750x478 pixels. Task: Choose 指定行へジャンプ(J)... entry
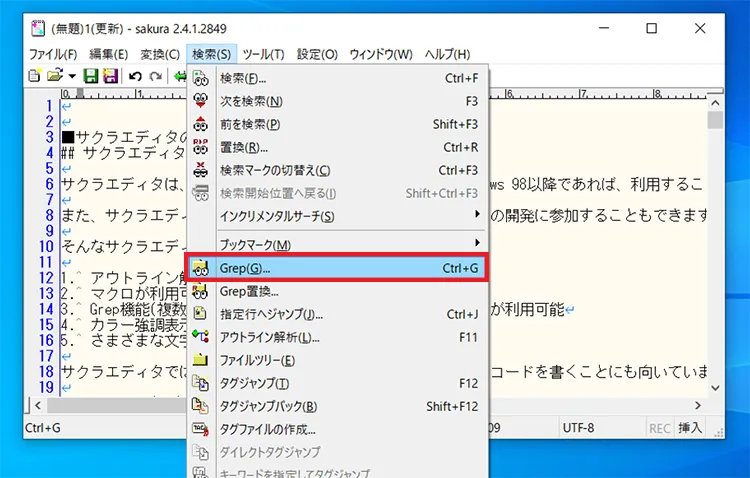pos(338,314)
